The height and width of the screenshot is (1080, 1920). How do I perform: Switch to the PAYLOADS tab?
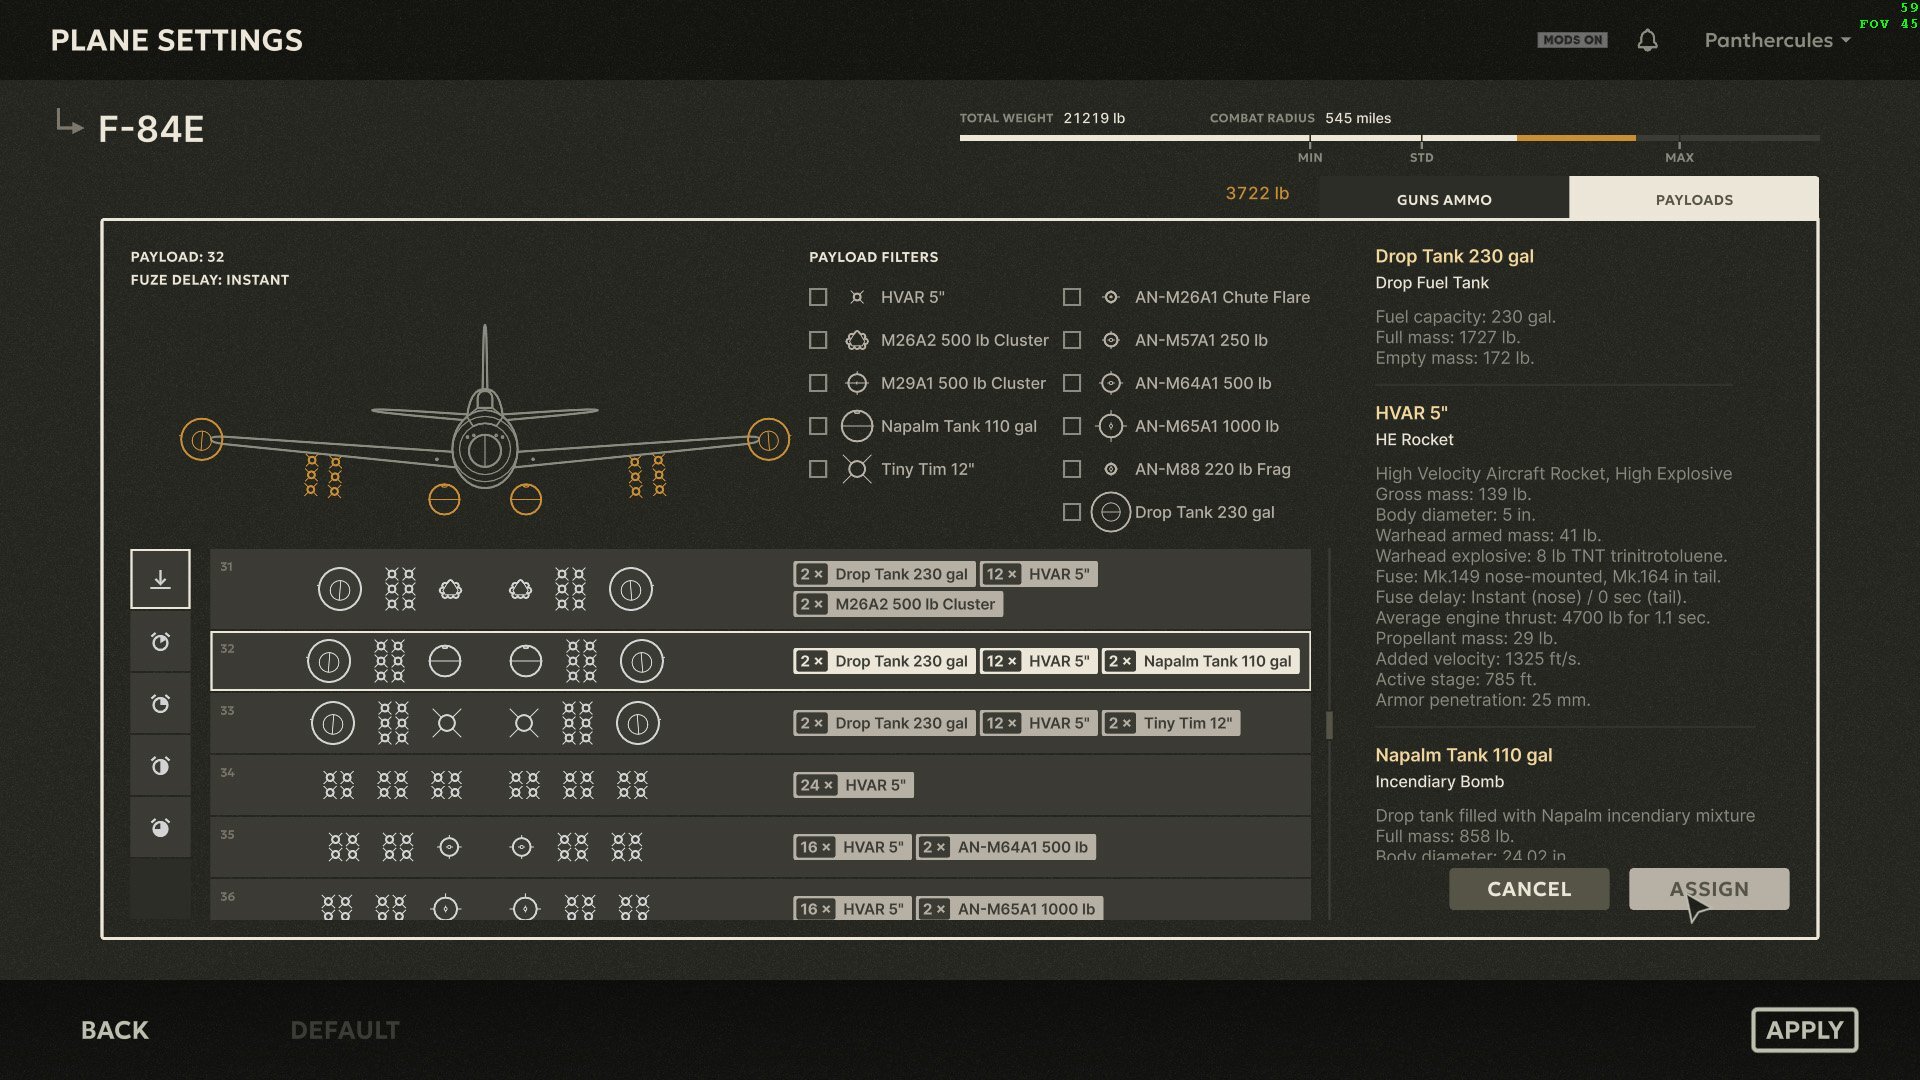[x=1694, y=199]
